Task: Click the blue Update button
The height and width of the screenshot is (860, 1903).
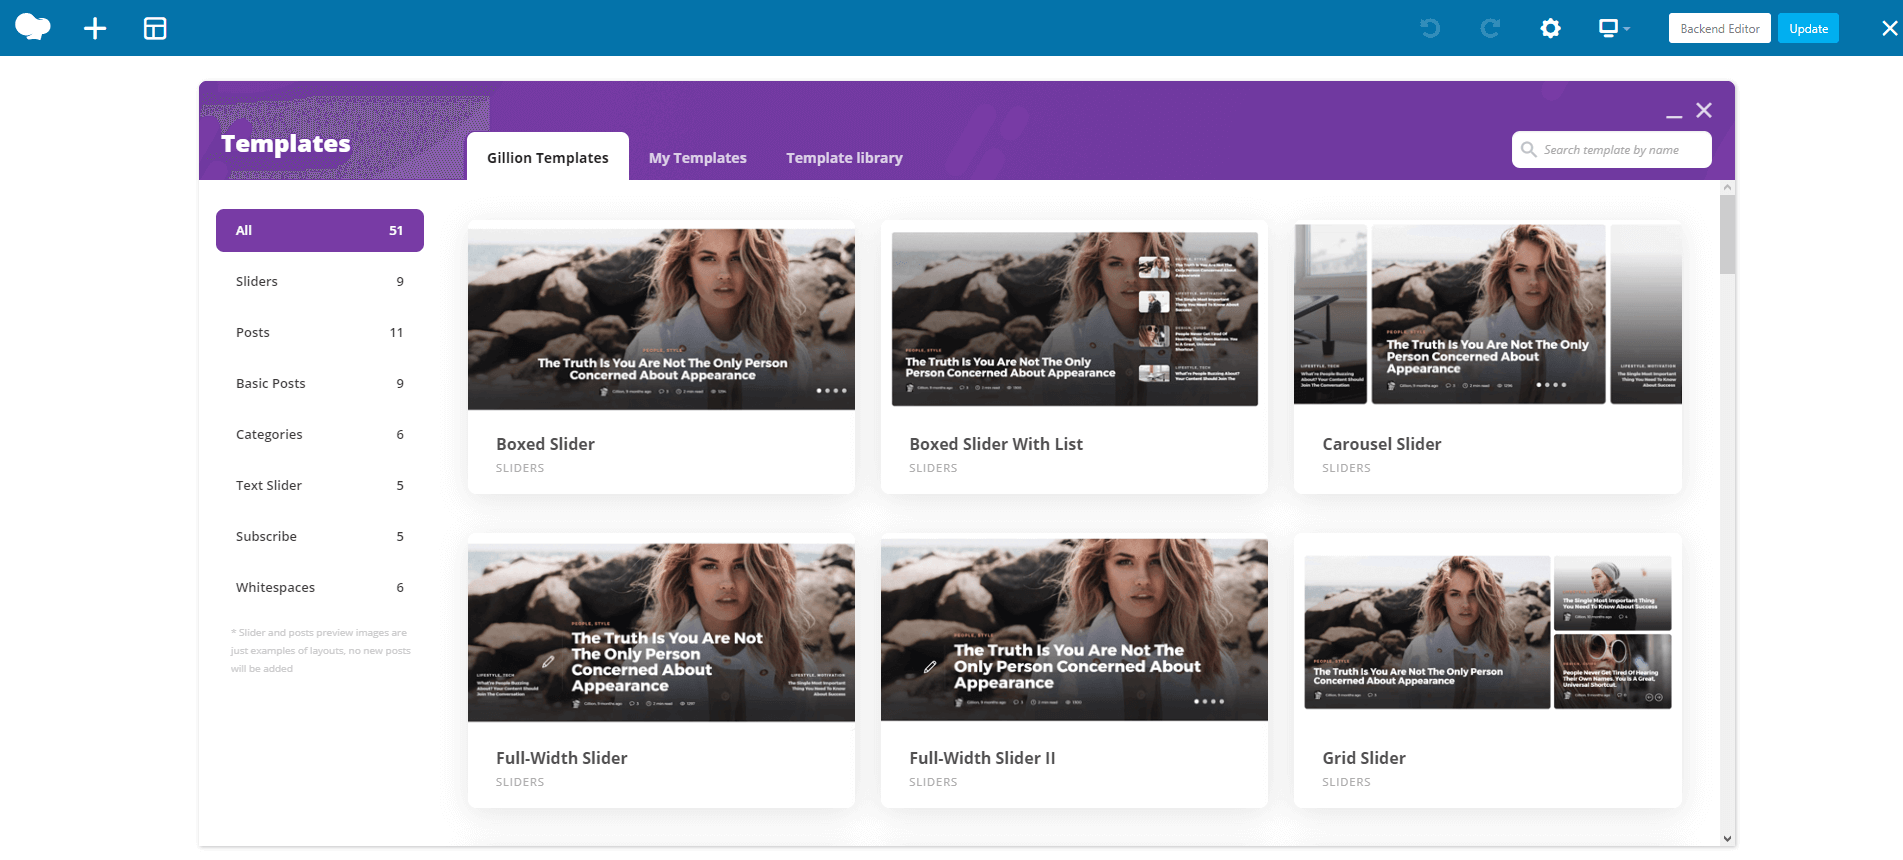Action: coord(1808,28)
